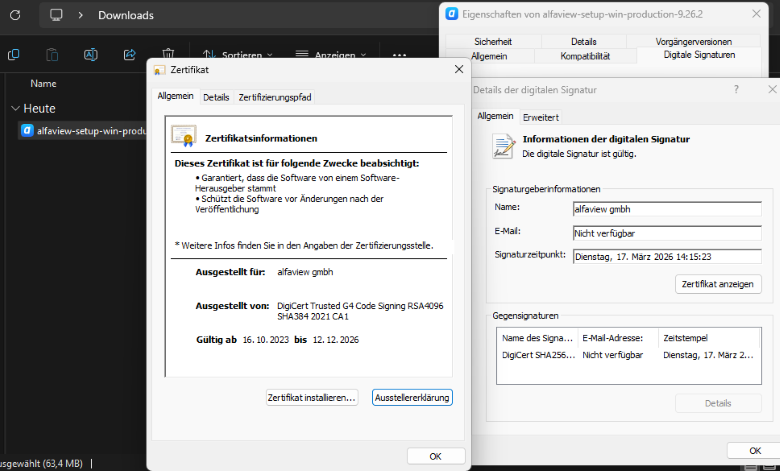Click OK in signature details dialog

pyautogui.click(x=755, y=450)
